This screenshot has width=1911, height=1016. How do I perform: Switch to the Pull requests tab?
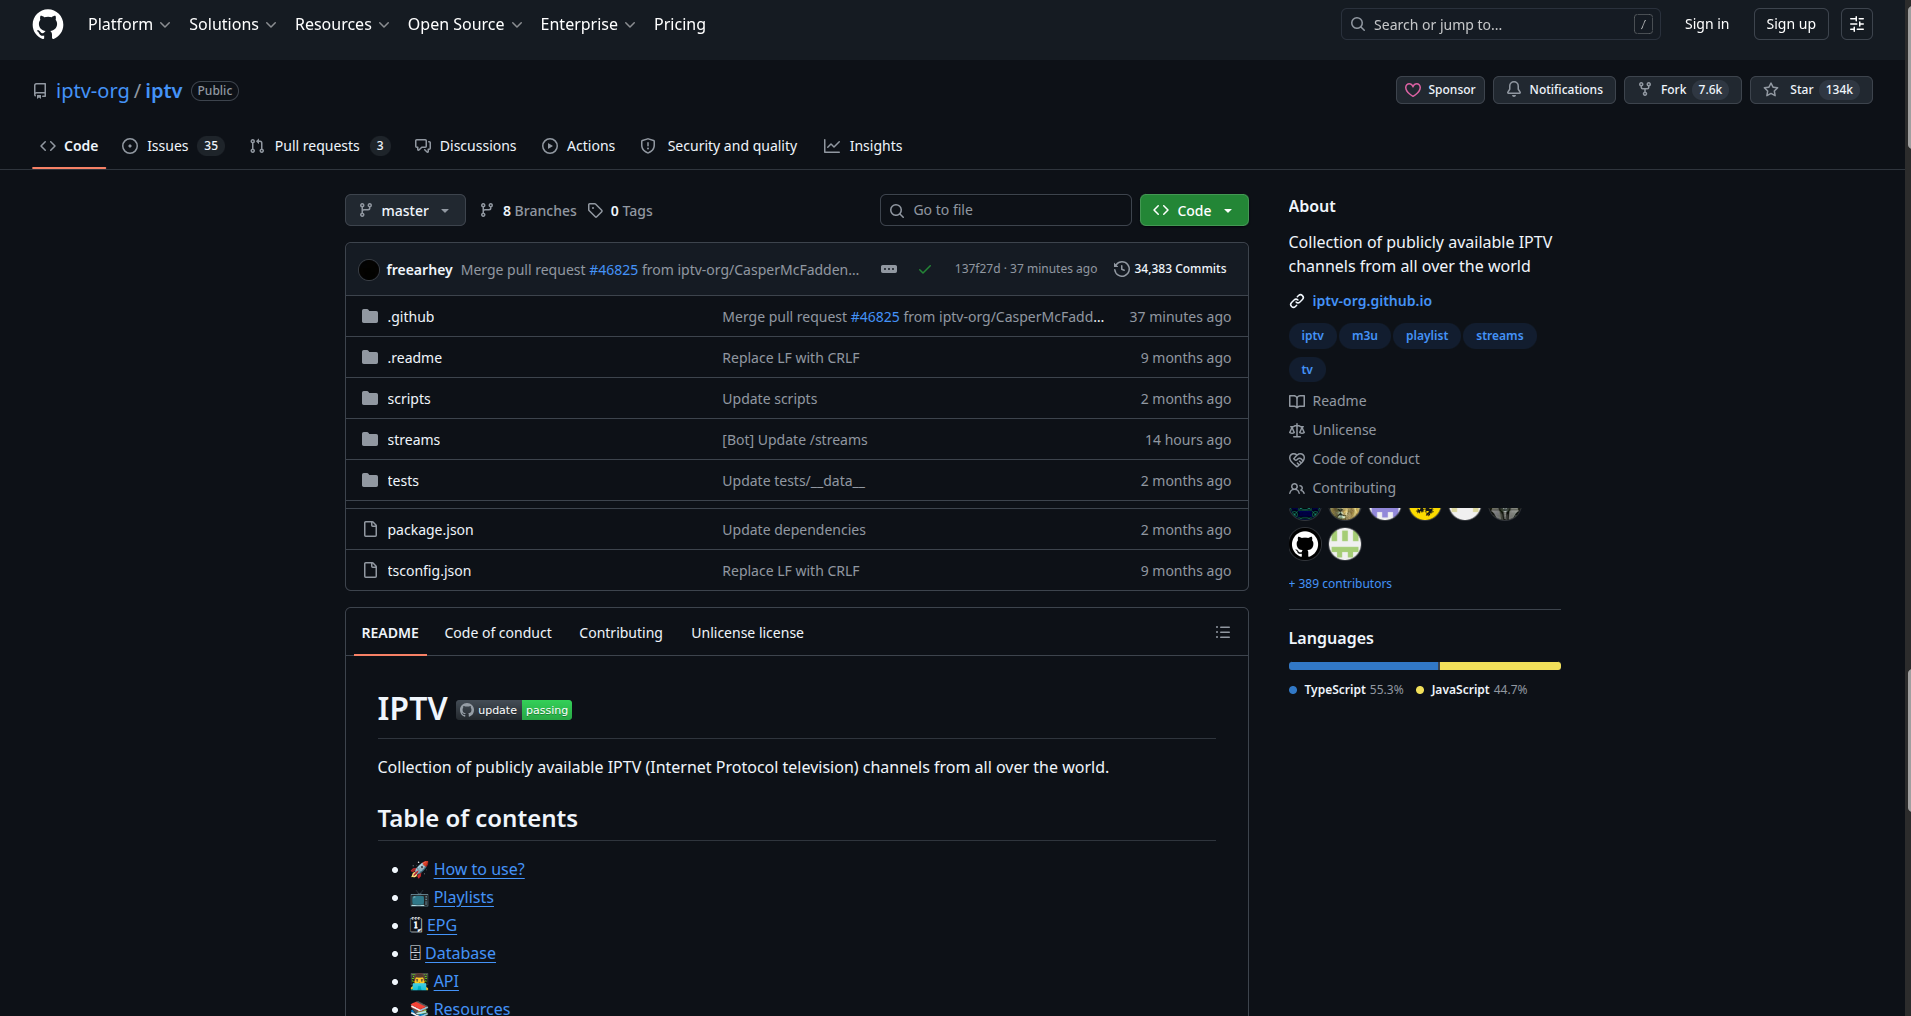click(x=319, y=146)
